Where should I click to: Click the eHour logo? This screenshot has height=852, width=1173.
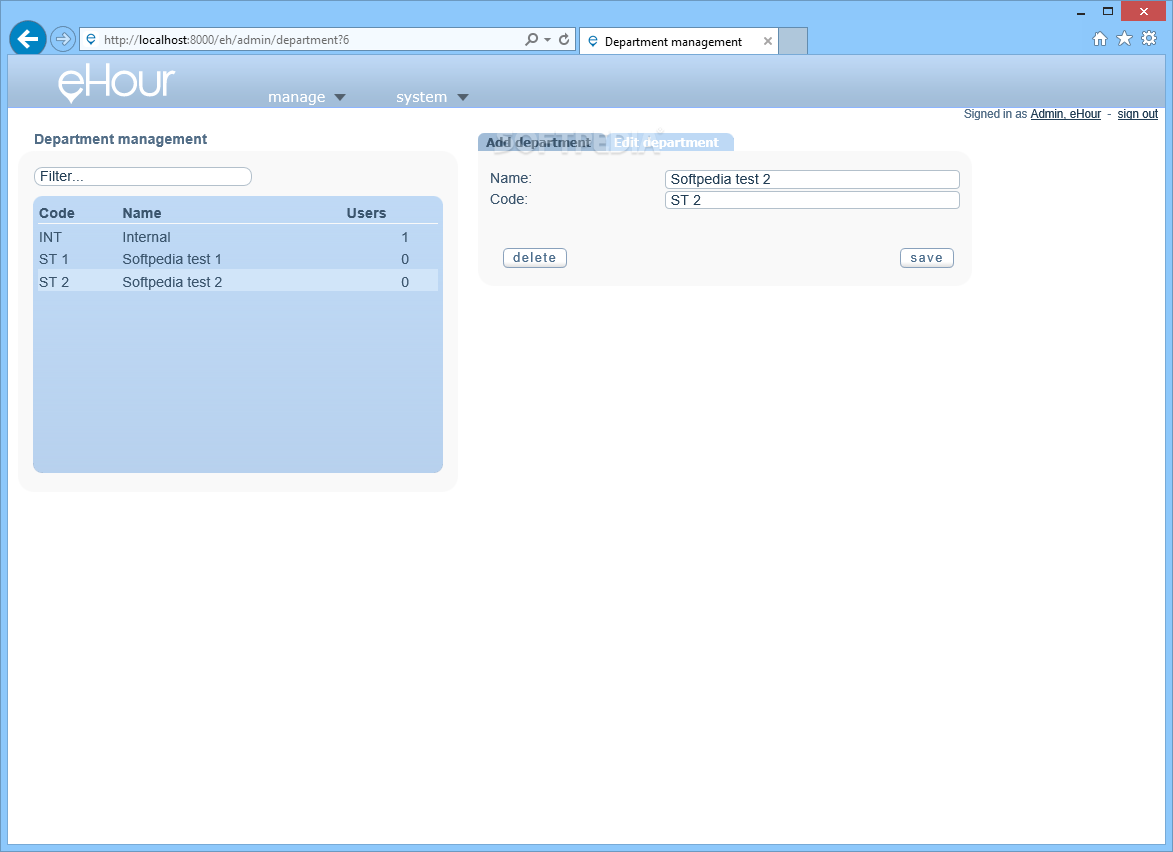click(x=117, y=82)
